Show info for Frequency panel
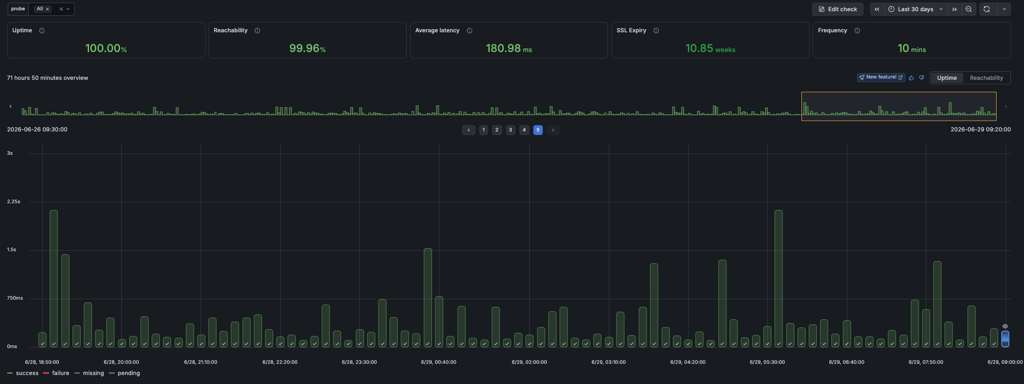 click(857, 31)
